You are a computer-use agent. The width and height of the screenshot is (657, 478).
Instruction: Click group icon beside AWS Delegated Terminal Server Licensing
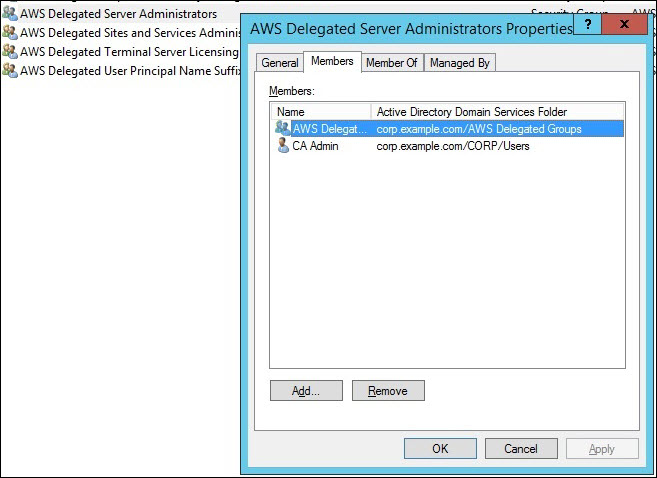pos(10,52)
